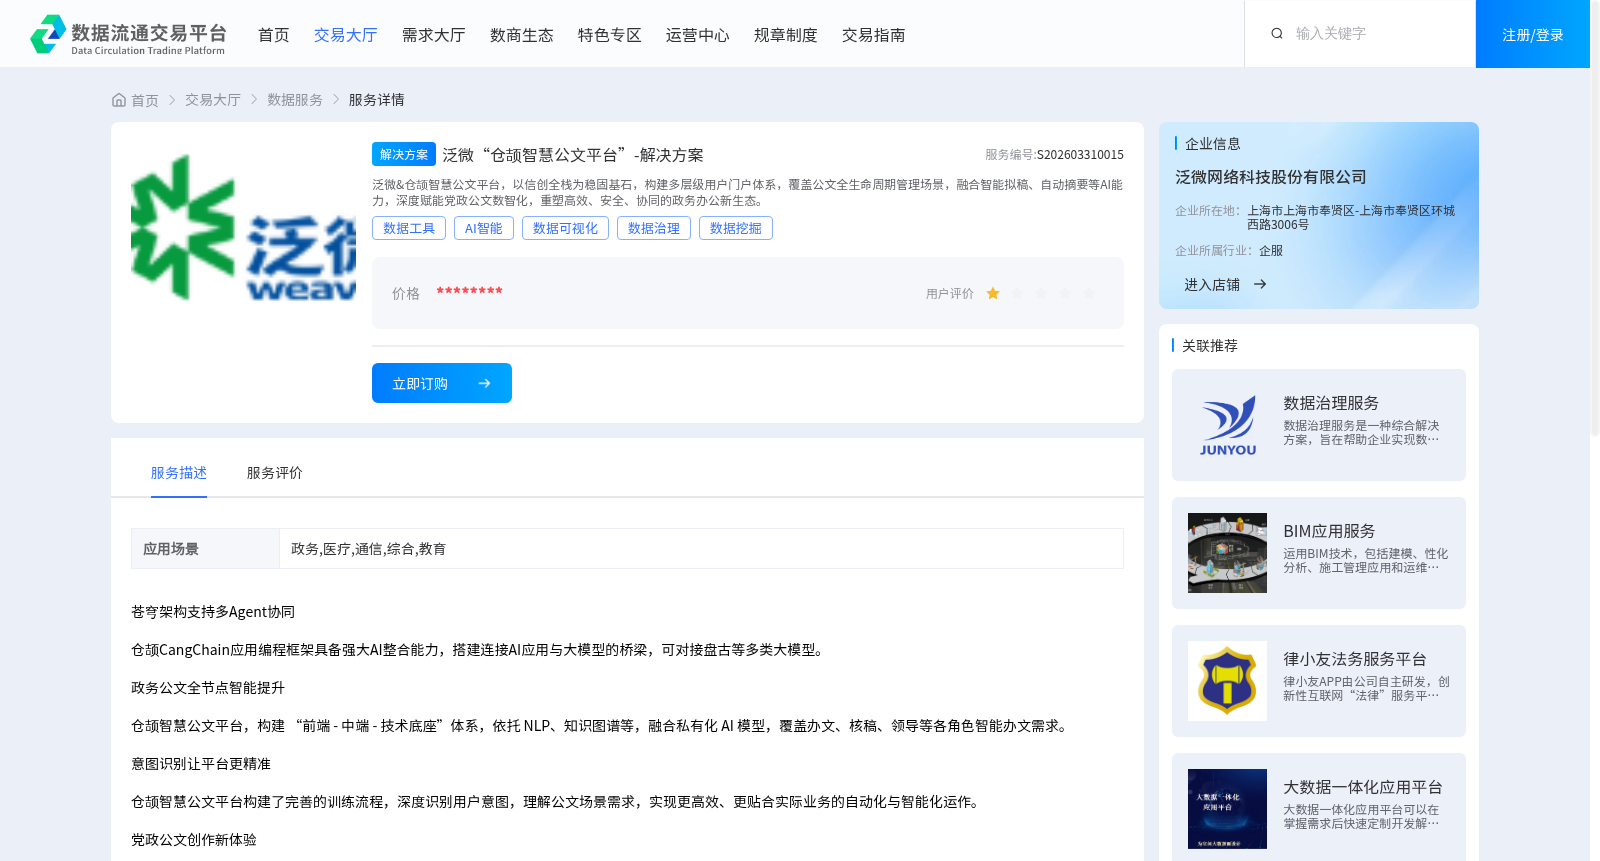The width and height of the screenshot is (1600, 861).
Task: Go to 首页 in the top navigation
Action: click(274, 35)
